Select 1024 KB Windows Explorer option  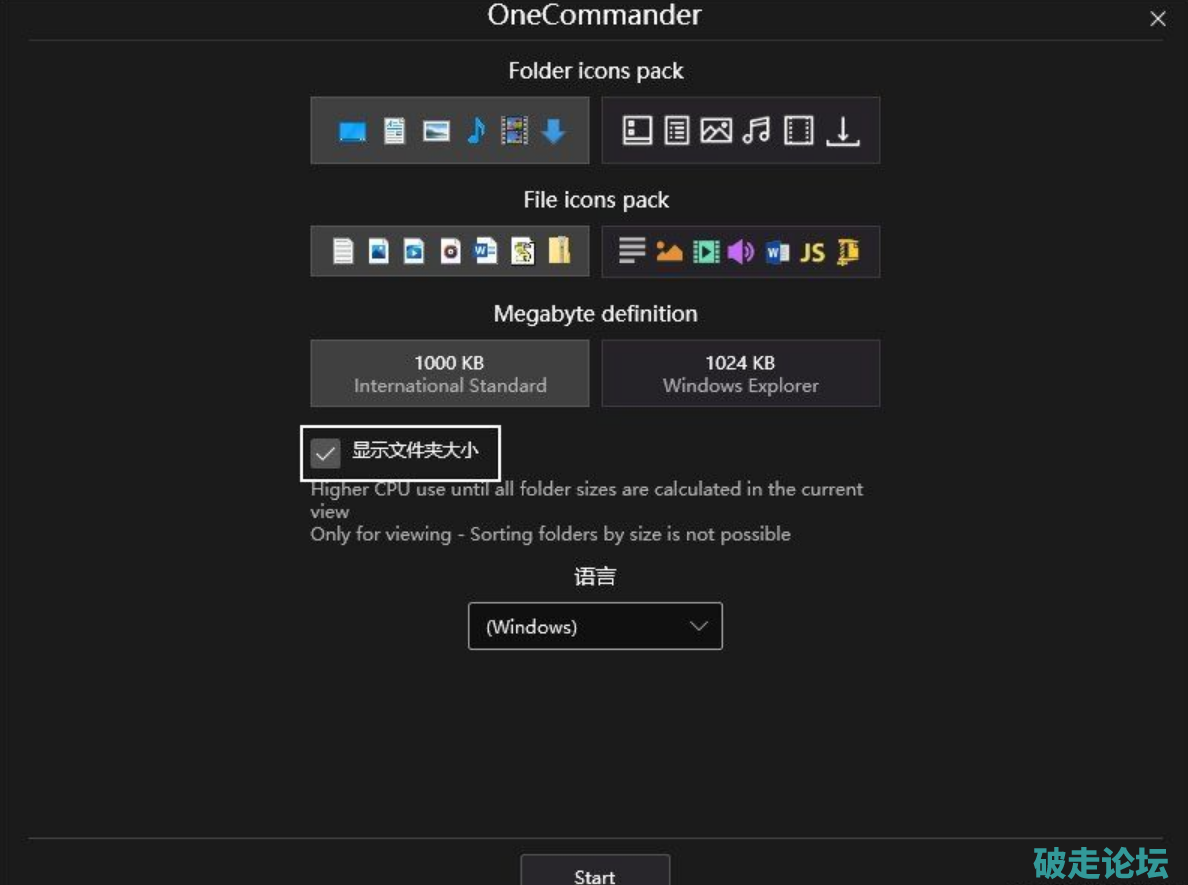740,373
